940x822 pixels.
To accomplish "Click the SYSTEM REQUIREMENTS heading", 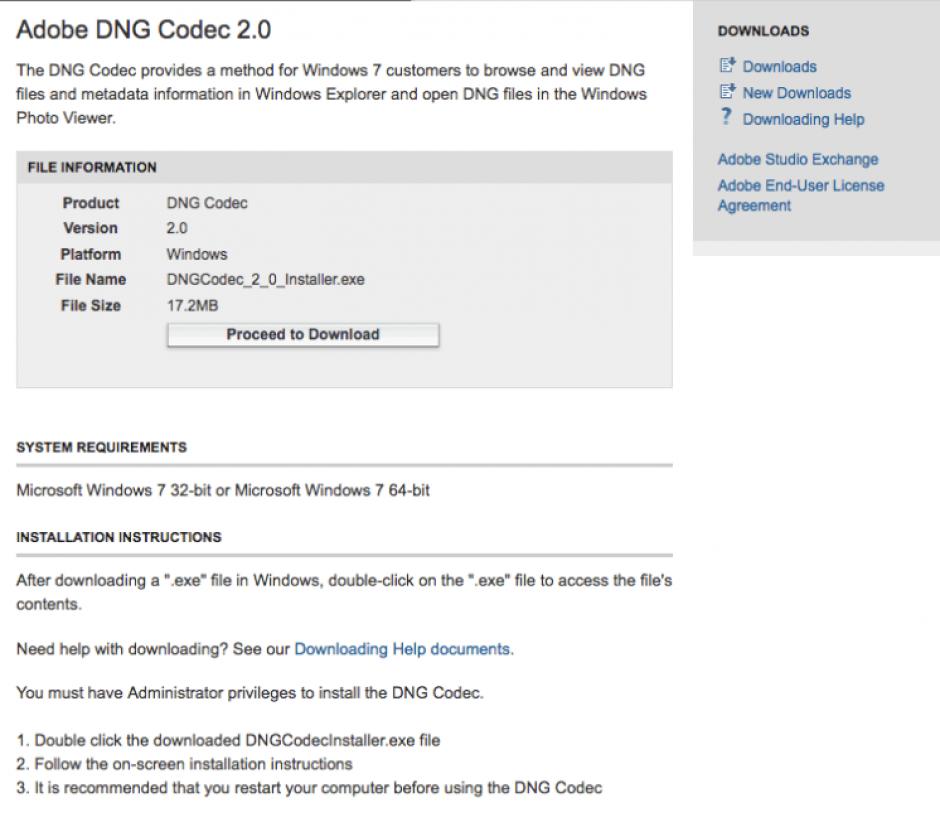I will pos(102,447).
